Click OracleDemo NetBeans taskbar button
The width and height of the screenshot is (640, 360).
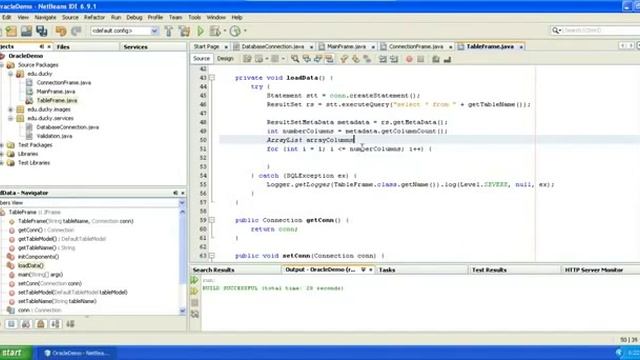point(76,353)
